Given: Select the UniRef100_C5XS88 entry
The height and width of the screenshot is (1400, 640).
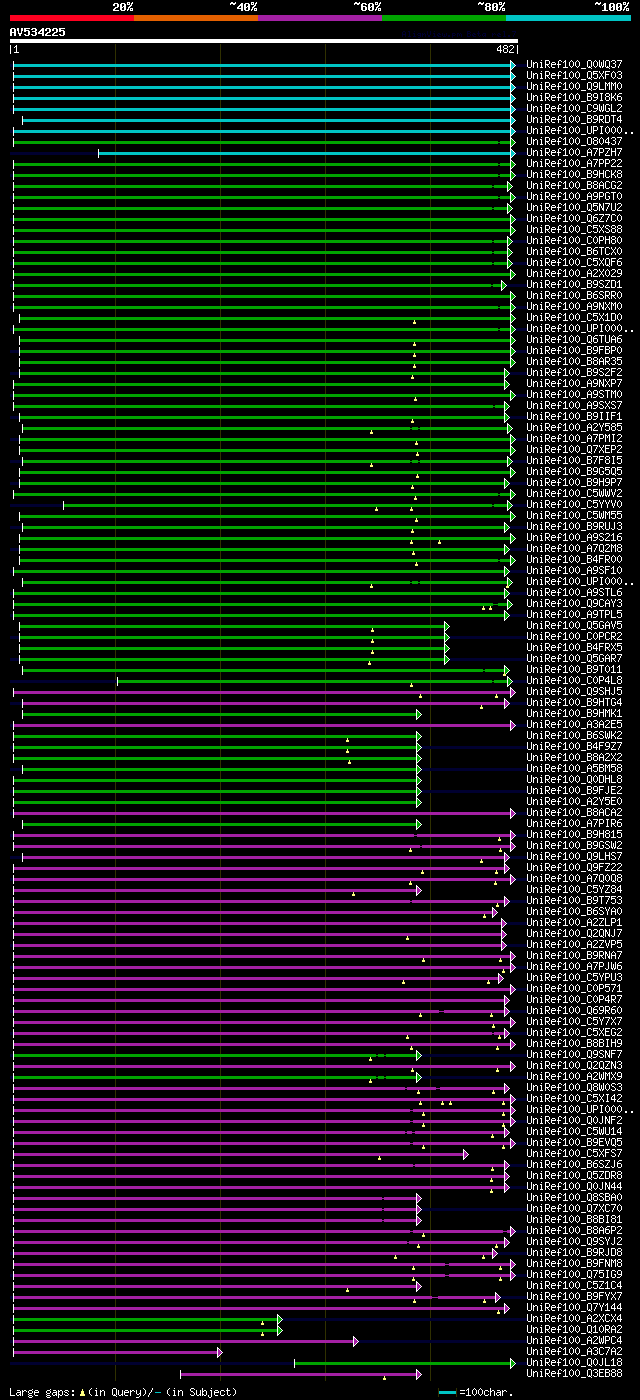Looking at the screenshot, I should pos(574,229).
